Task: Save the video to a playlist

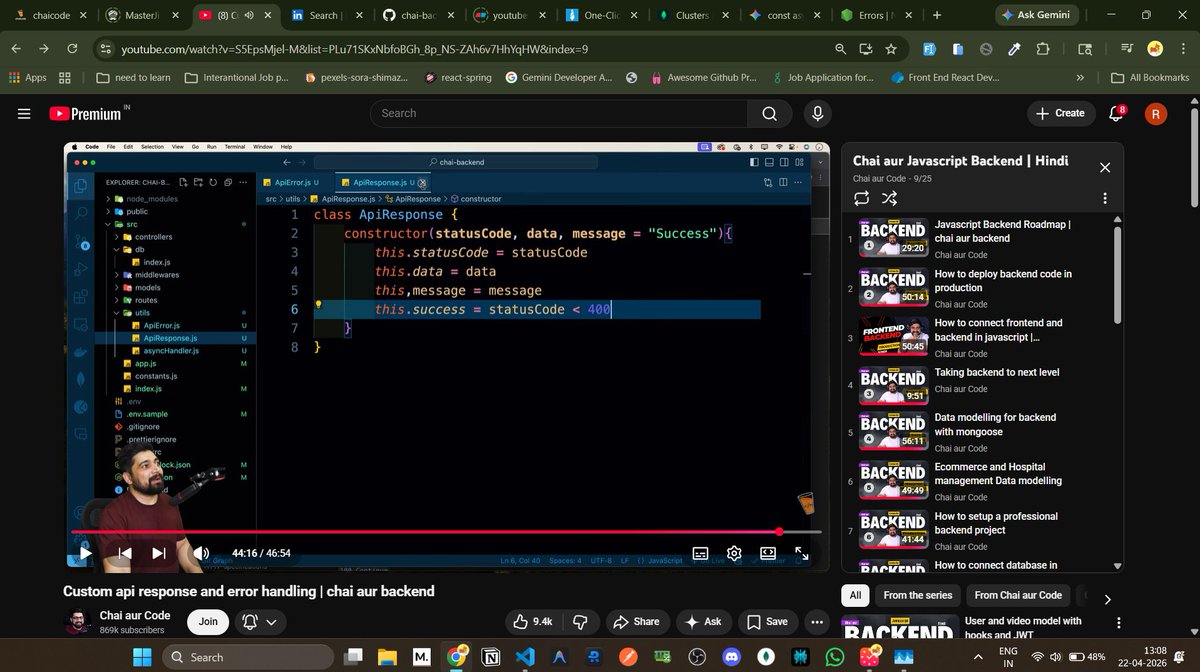Action: pyautogui.click(x=767, y=621)
